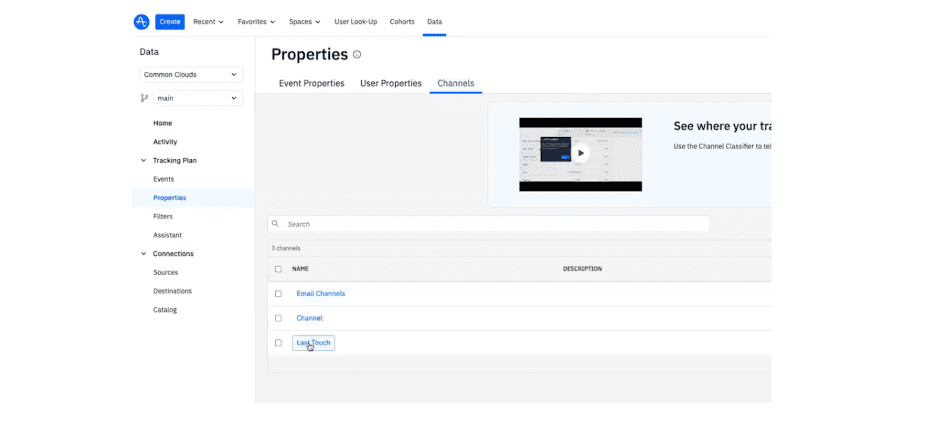Click the Create button
Image resolution: width=927 pixels, height=429 pixels.
170,22
